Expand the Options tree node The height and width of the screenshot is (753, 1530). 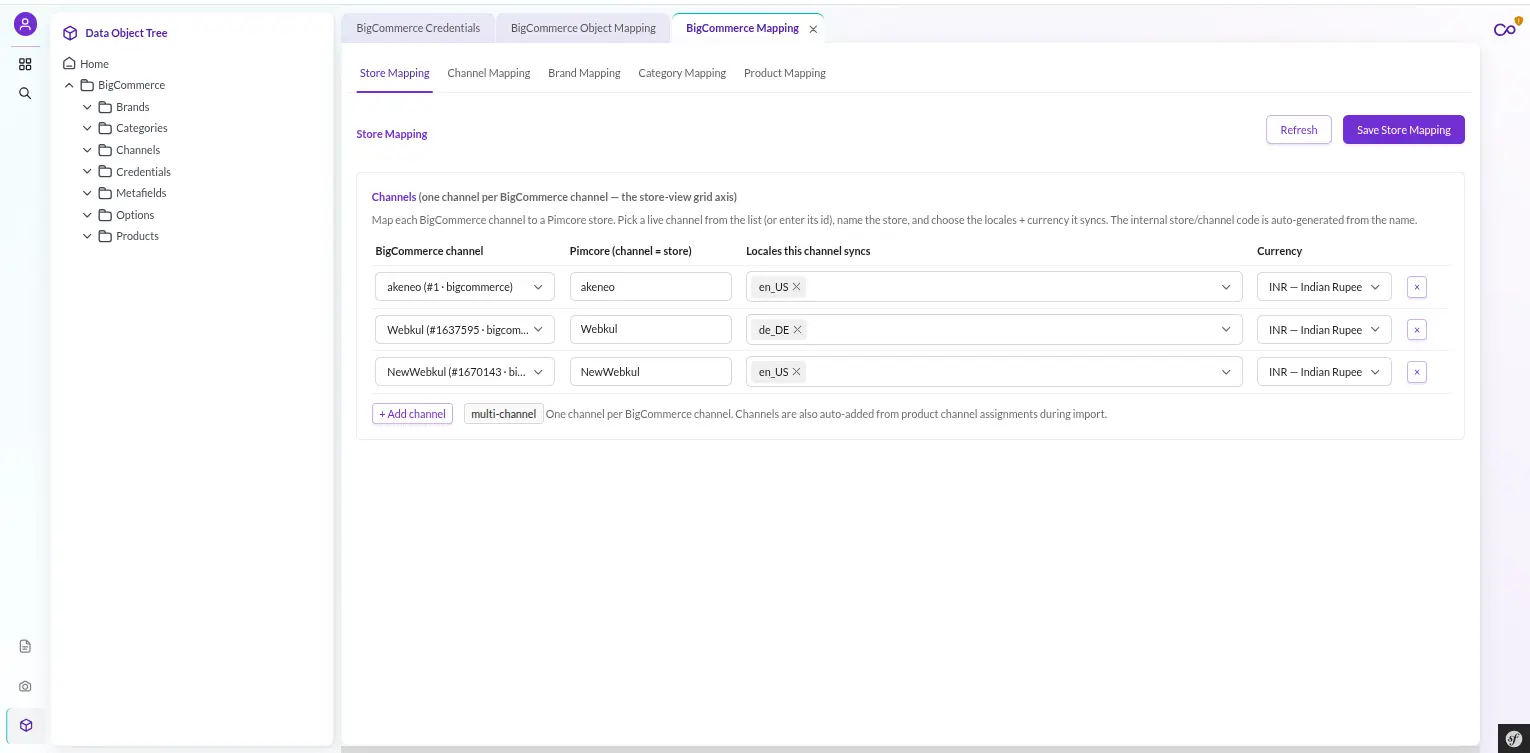[x=87, y=215]
